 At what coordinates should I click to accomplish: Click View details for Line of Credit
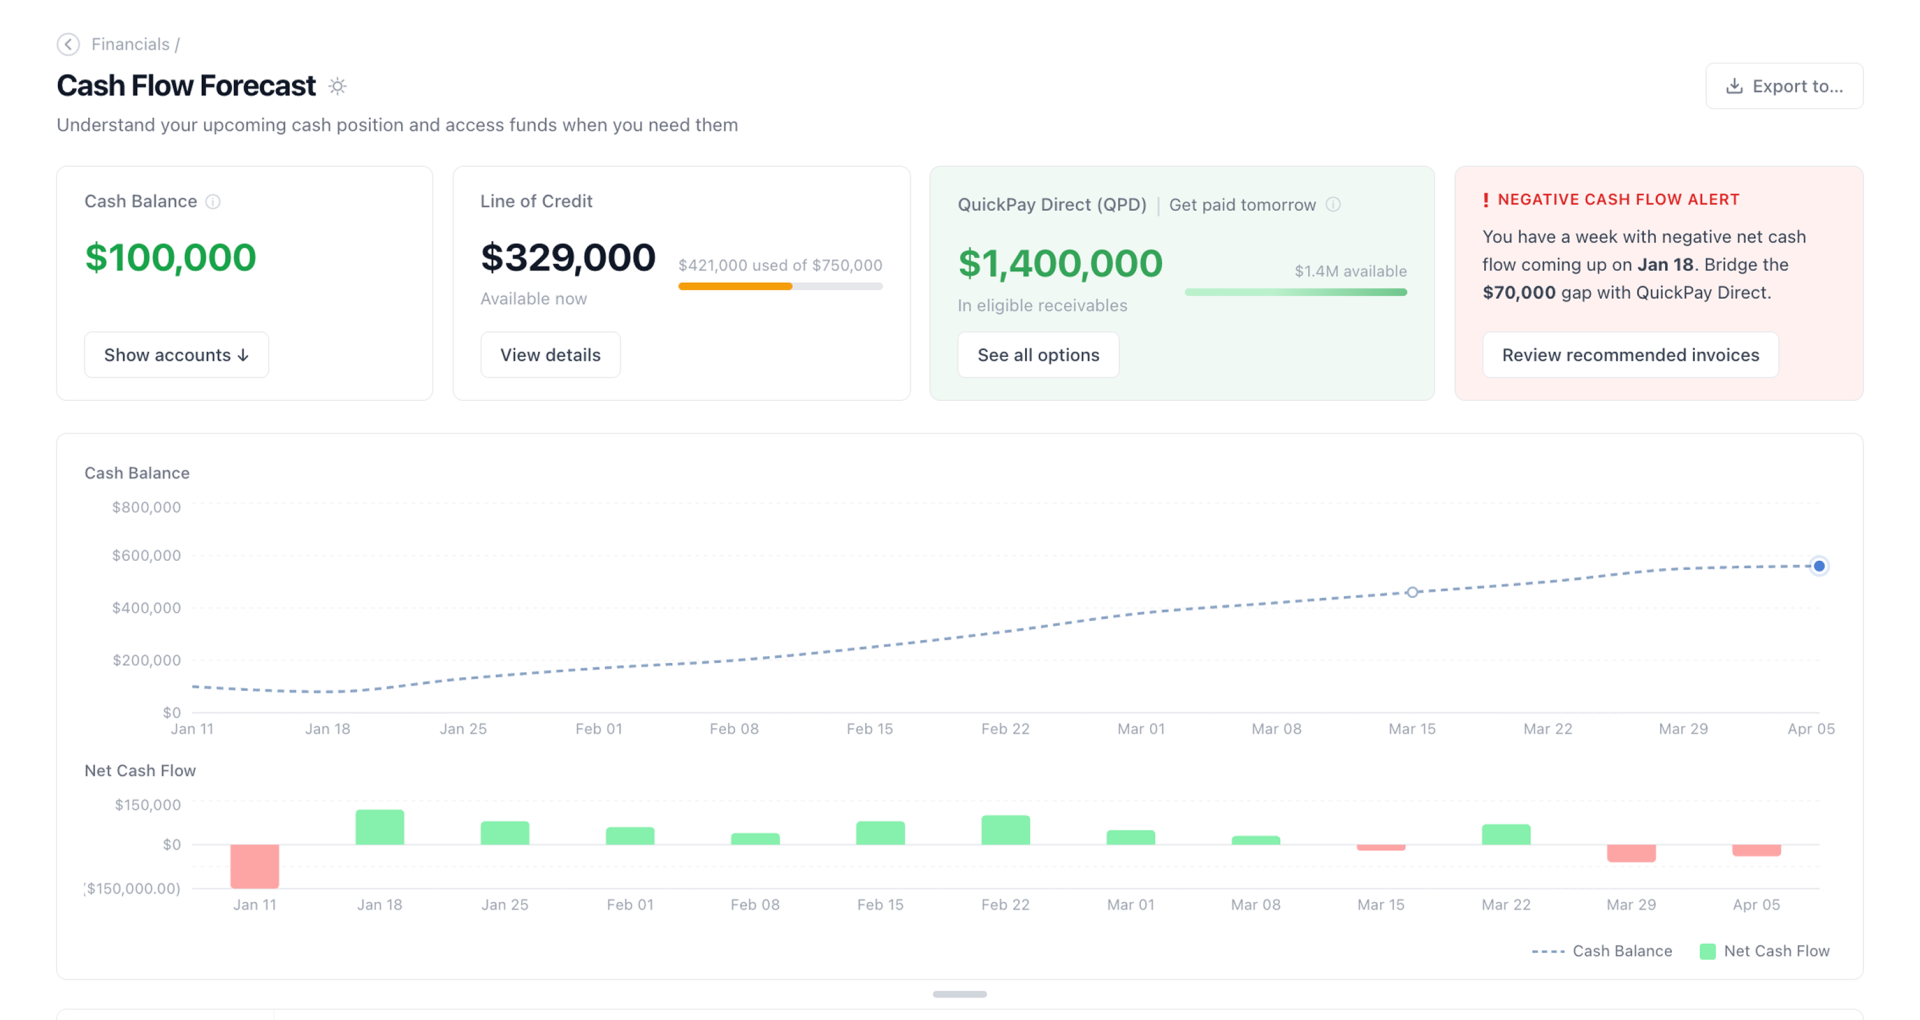[x=550, y=355]
